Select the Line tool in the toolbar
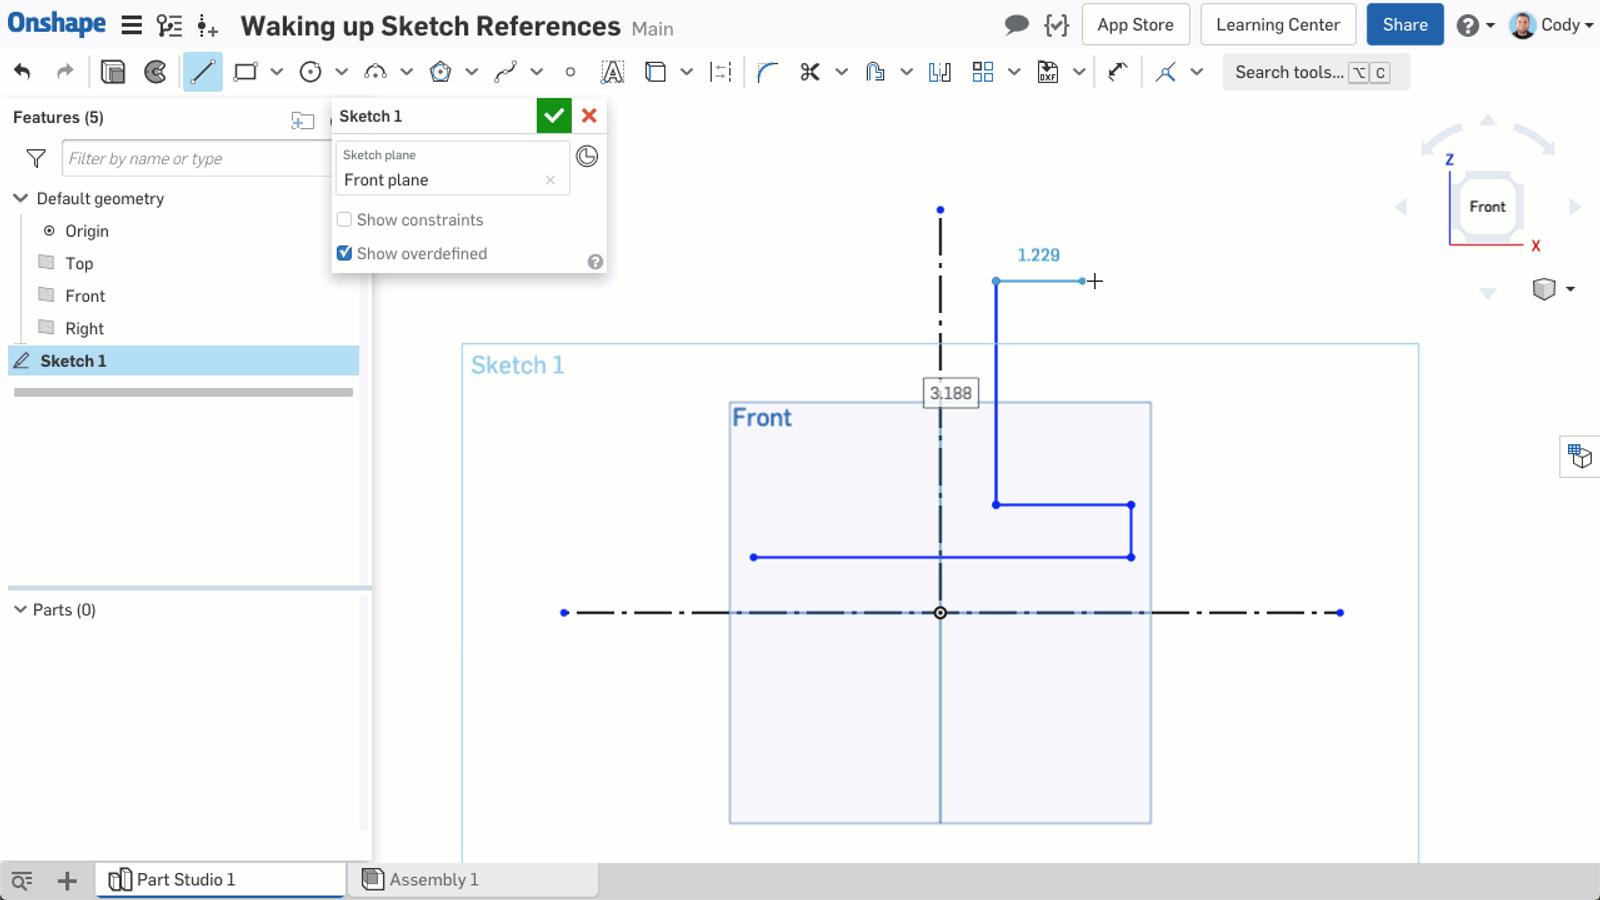1600x900 pixels. pyautogui.click(x=202, y=71)
